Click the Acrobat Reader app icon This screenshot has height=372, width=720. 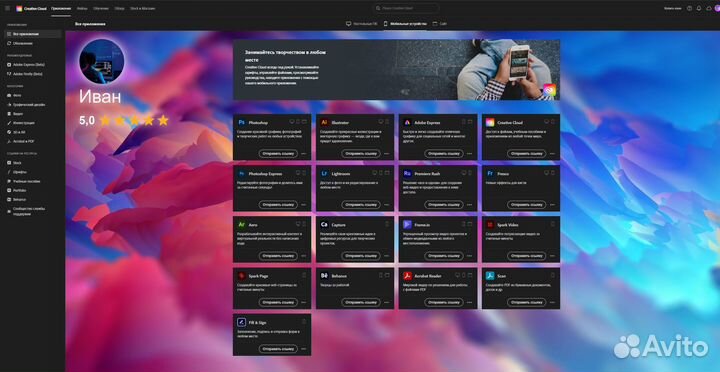pos(407,276)
